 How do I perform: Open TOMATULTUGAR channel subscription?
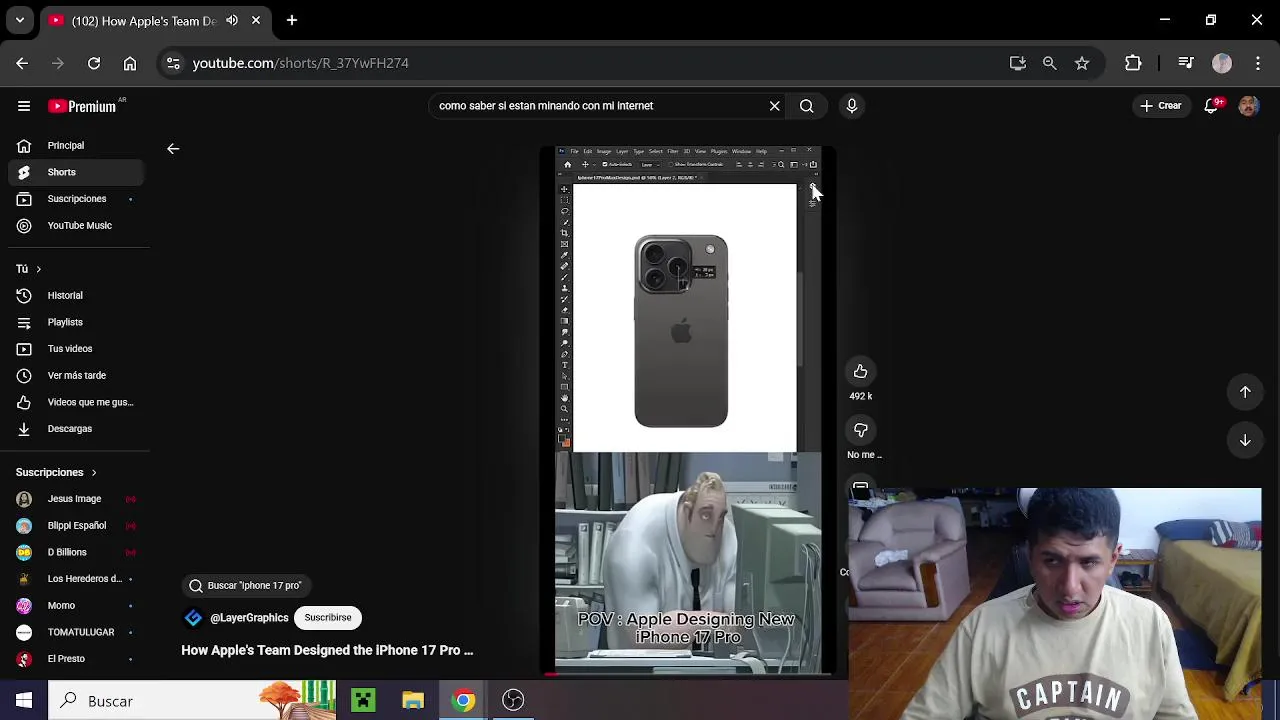[75, 632]
